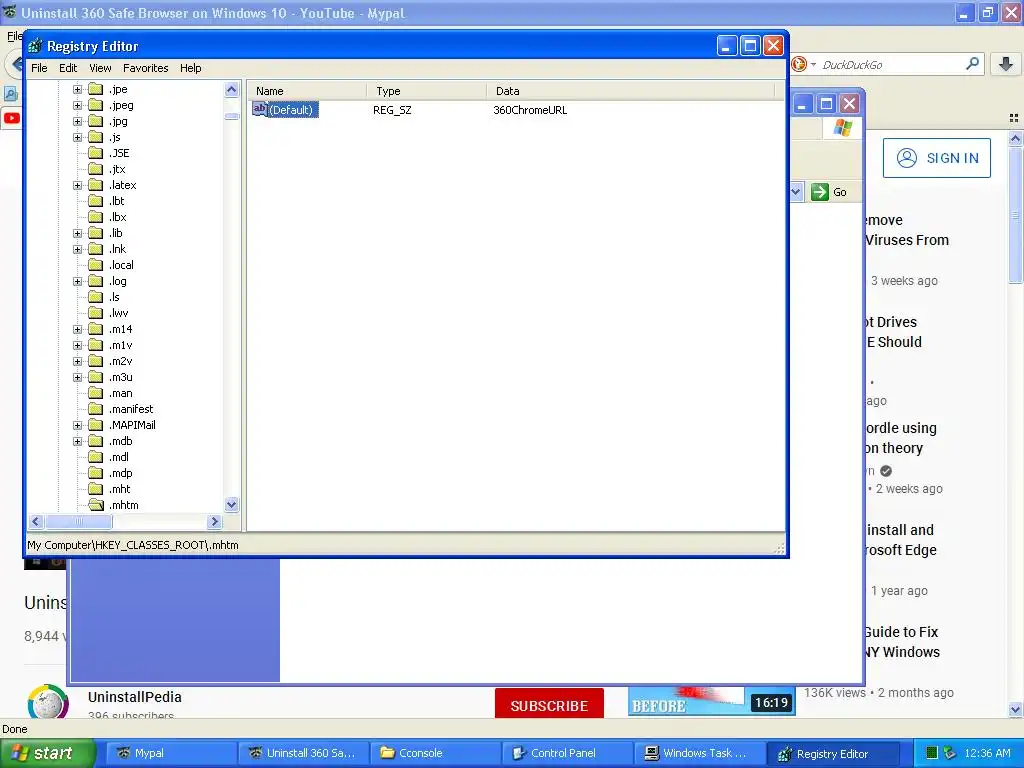1024x768 pixels.
Task: Expand the .jpg registry key
Action: point(77,121)
